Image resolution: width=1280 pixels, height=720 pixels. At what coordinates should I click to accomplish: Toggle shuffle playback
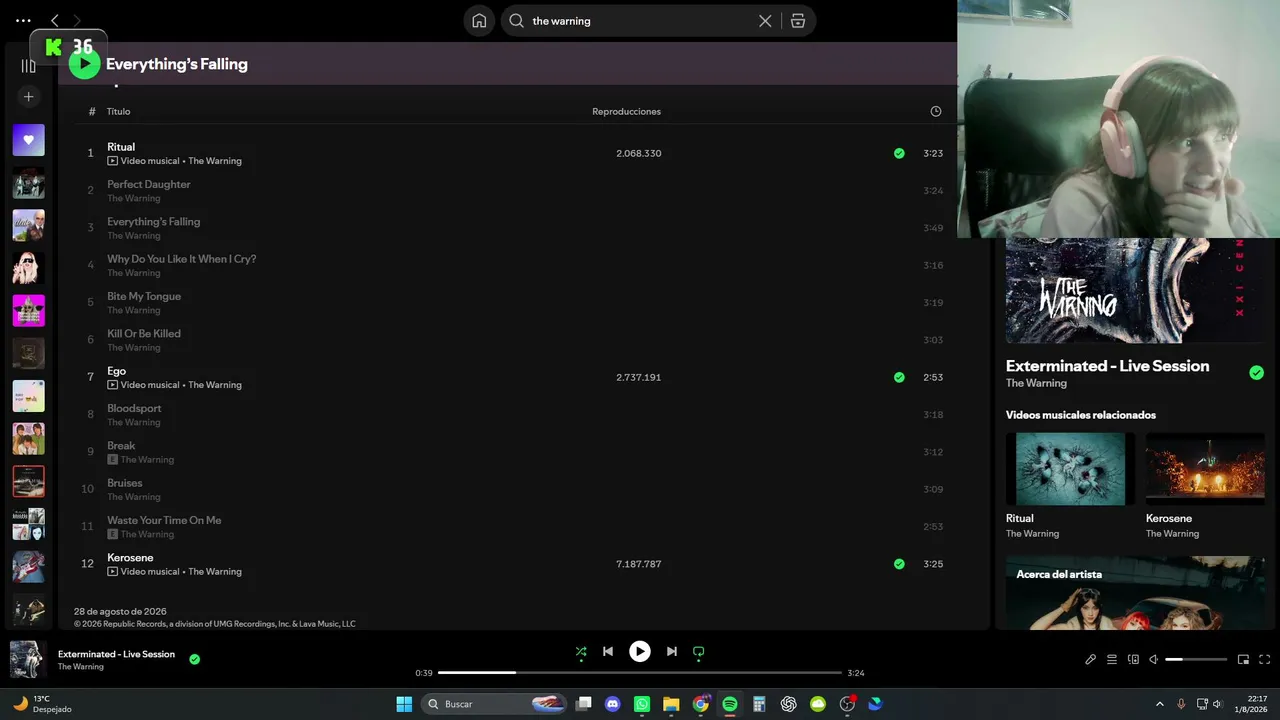[x=581, y=652]
